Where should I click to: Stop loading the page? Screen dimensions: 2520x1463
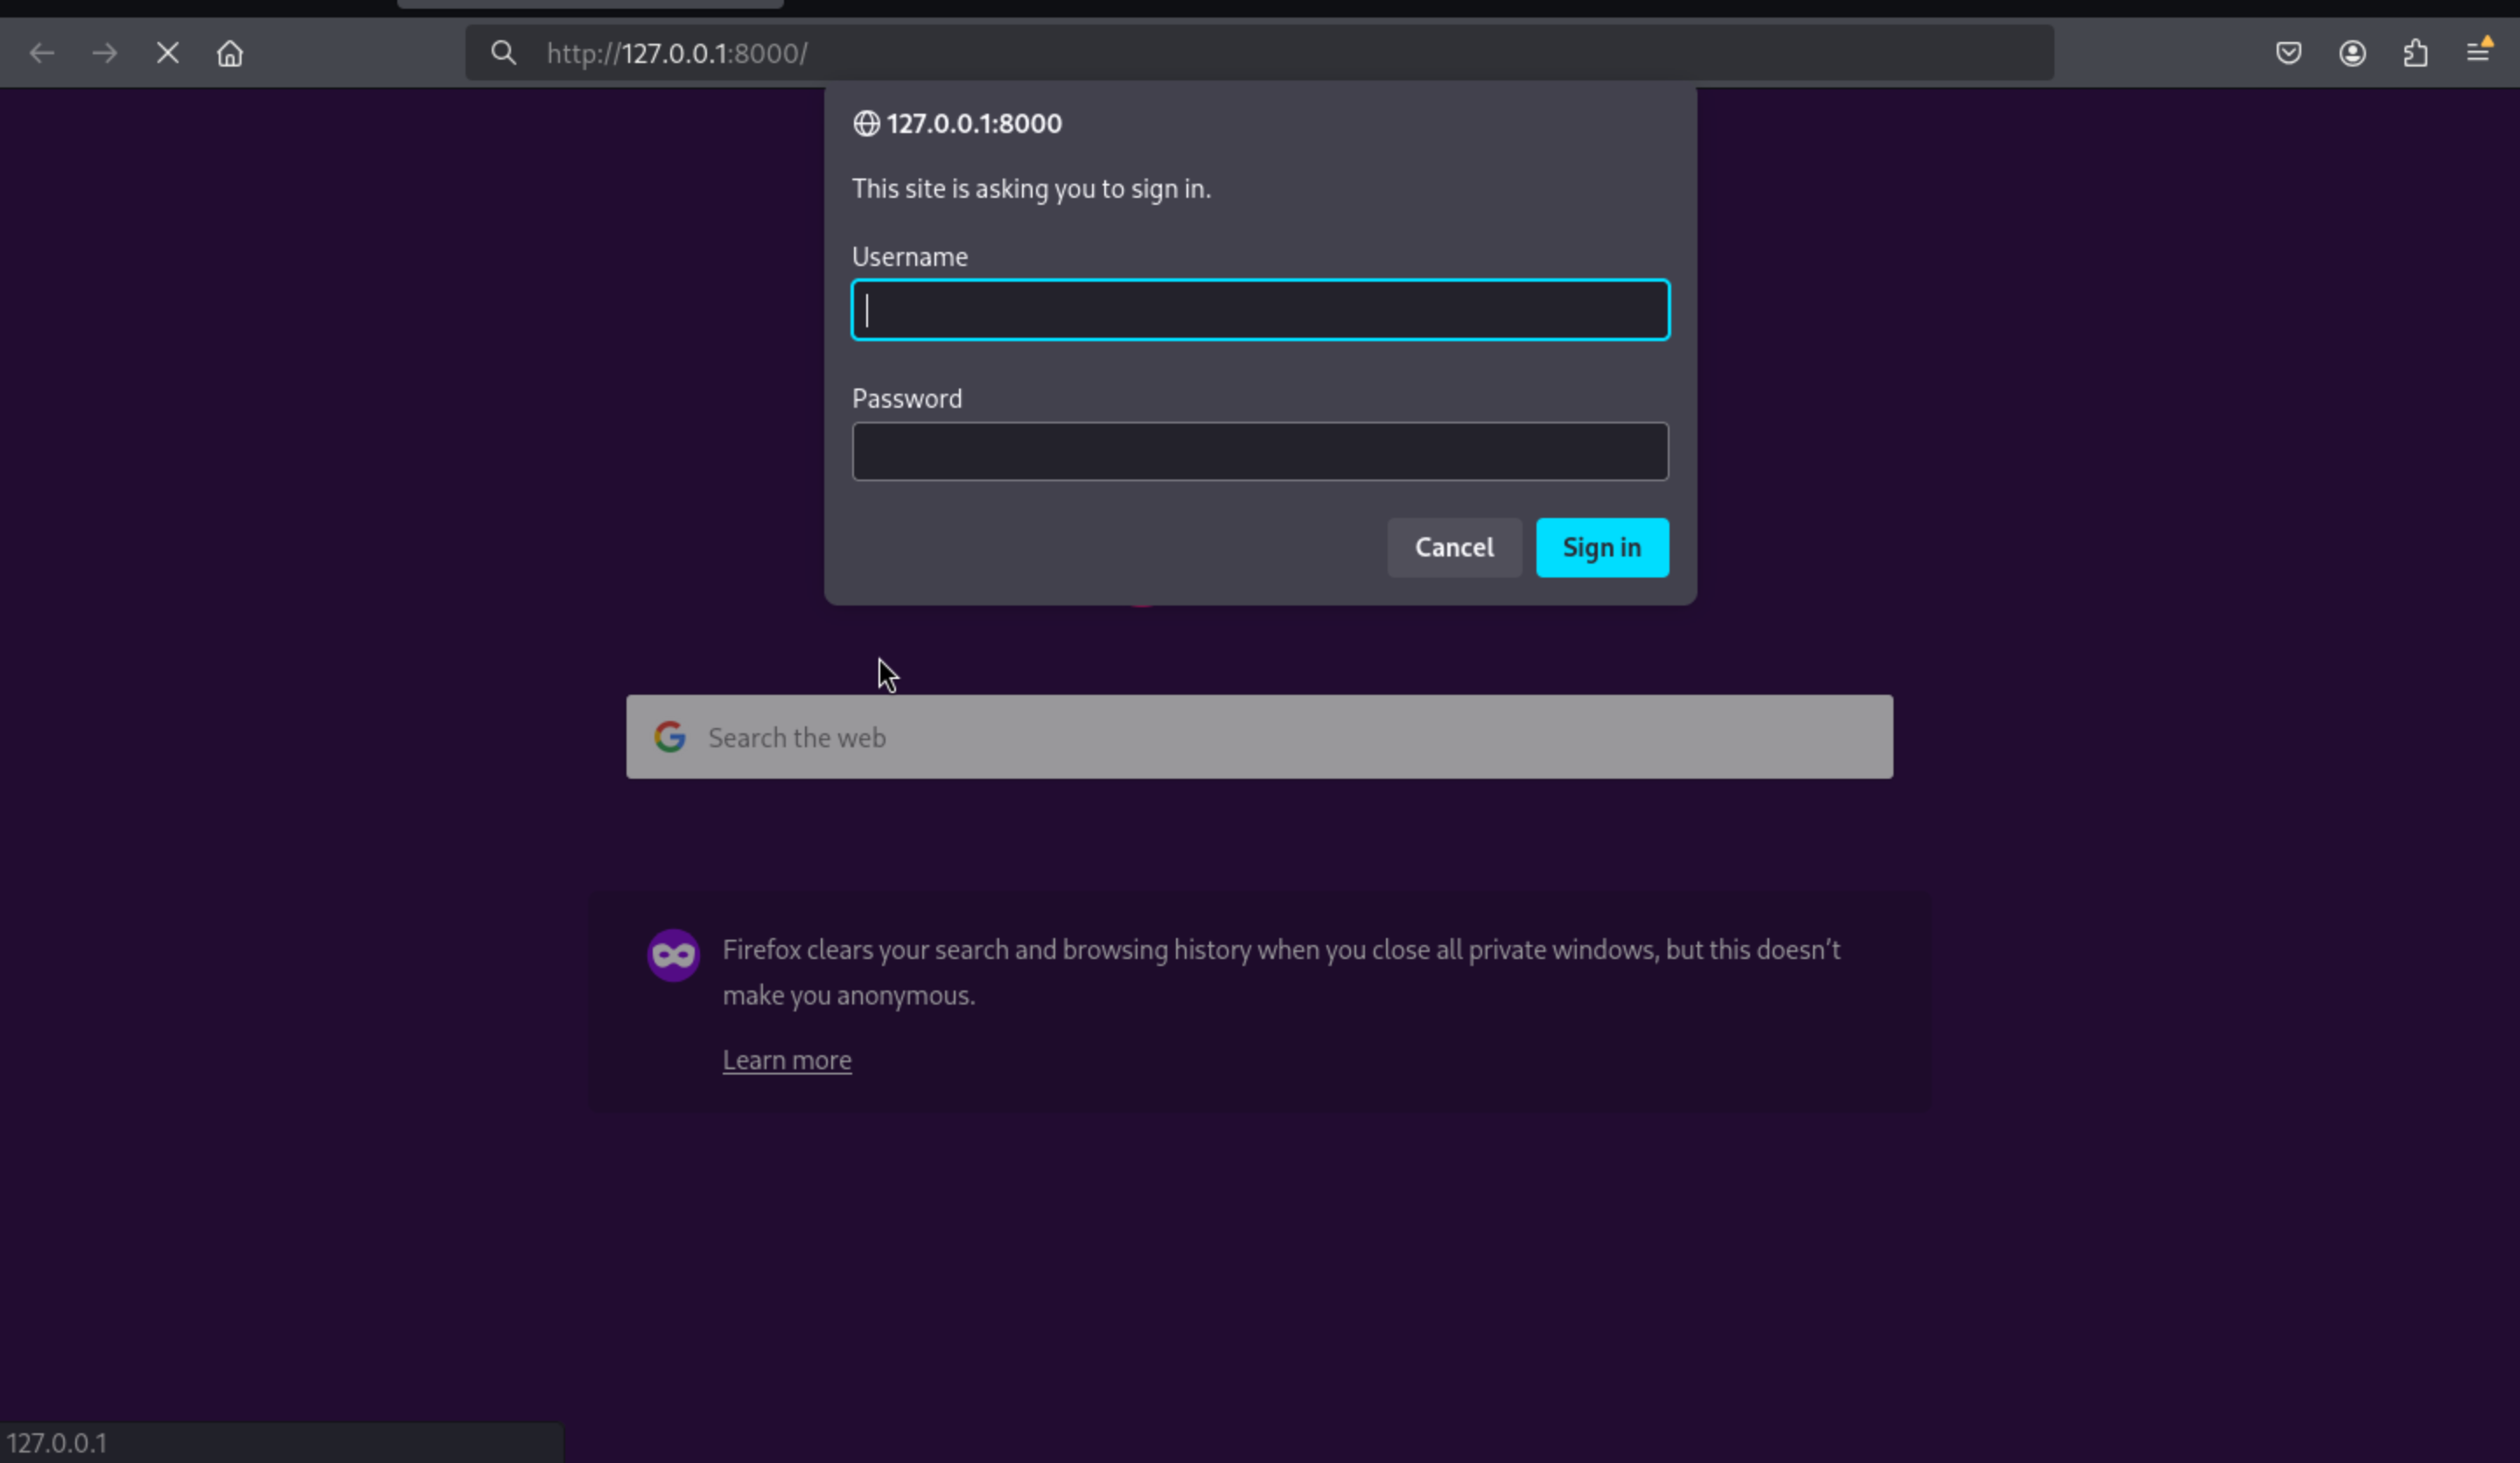coord(168,53)
